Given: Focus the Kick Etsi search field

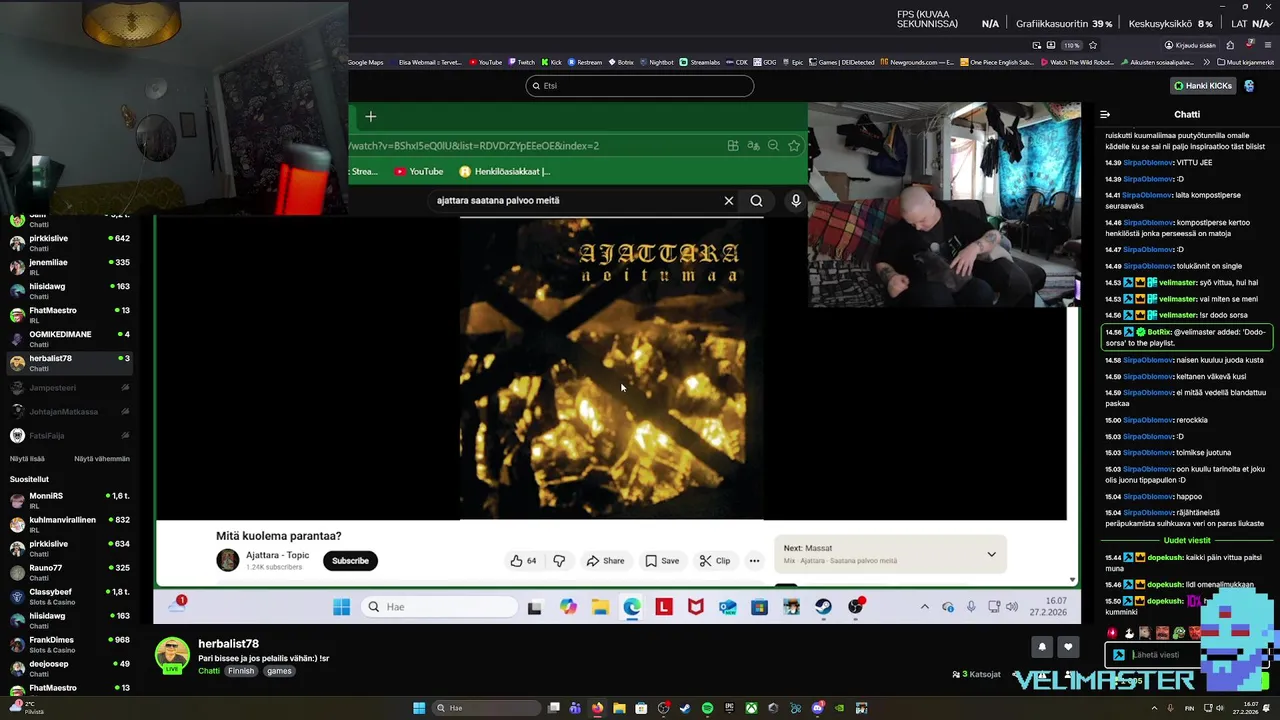Looking at the screenshot, I should click(x=640, y=86).
